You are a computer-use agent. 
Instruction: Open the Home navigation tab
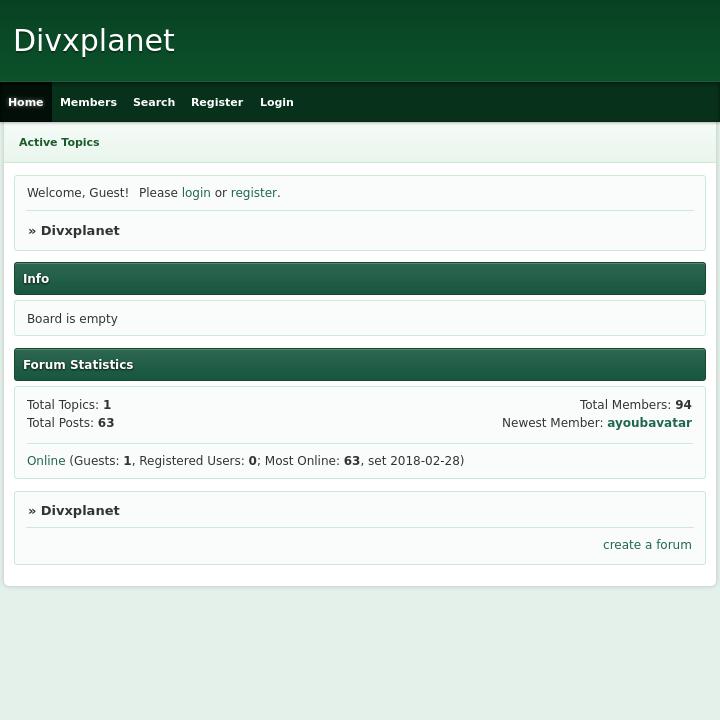(x=26, y=102)
